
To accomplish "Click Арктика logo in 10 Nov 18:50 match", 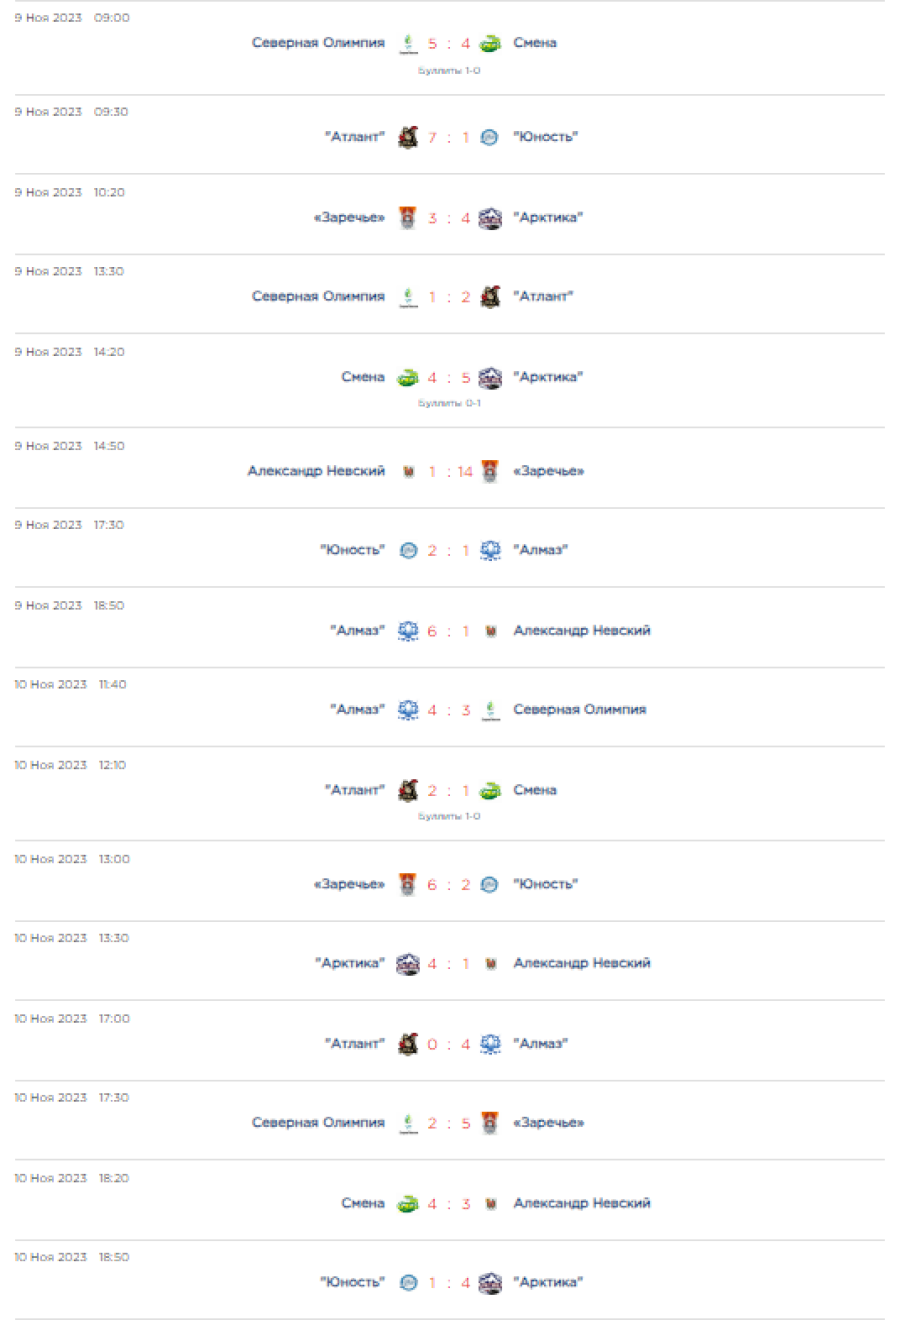I will 490,1283.
